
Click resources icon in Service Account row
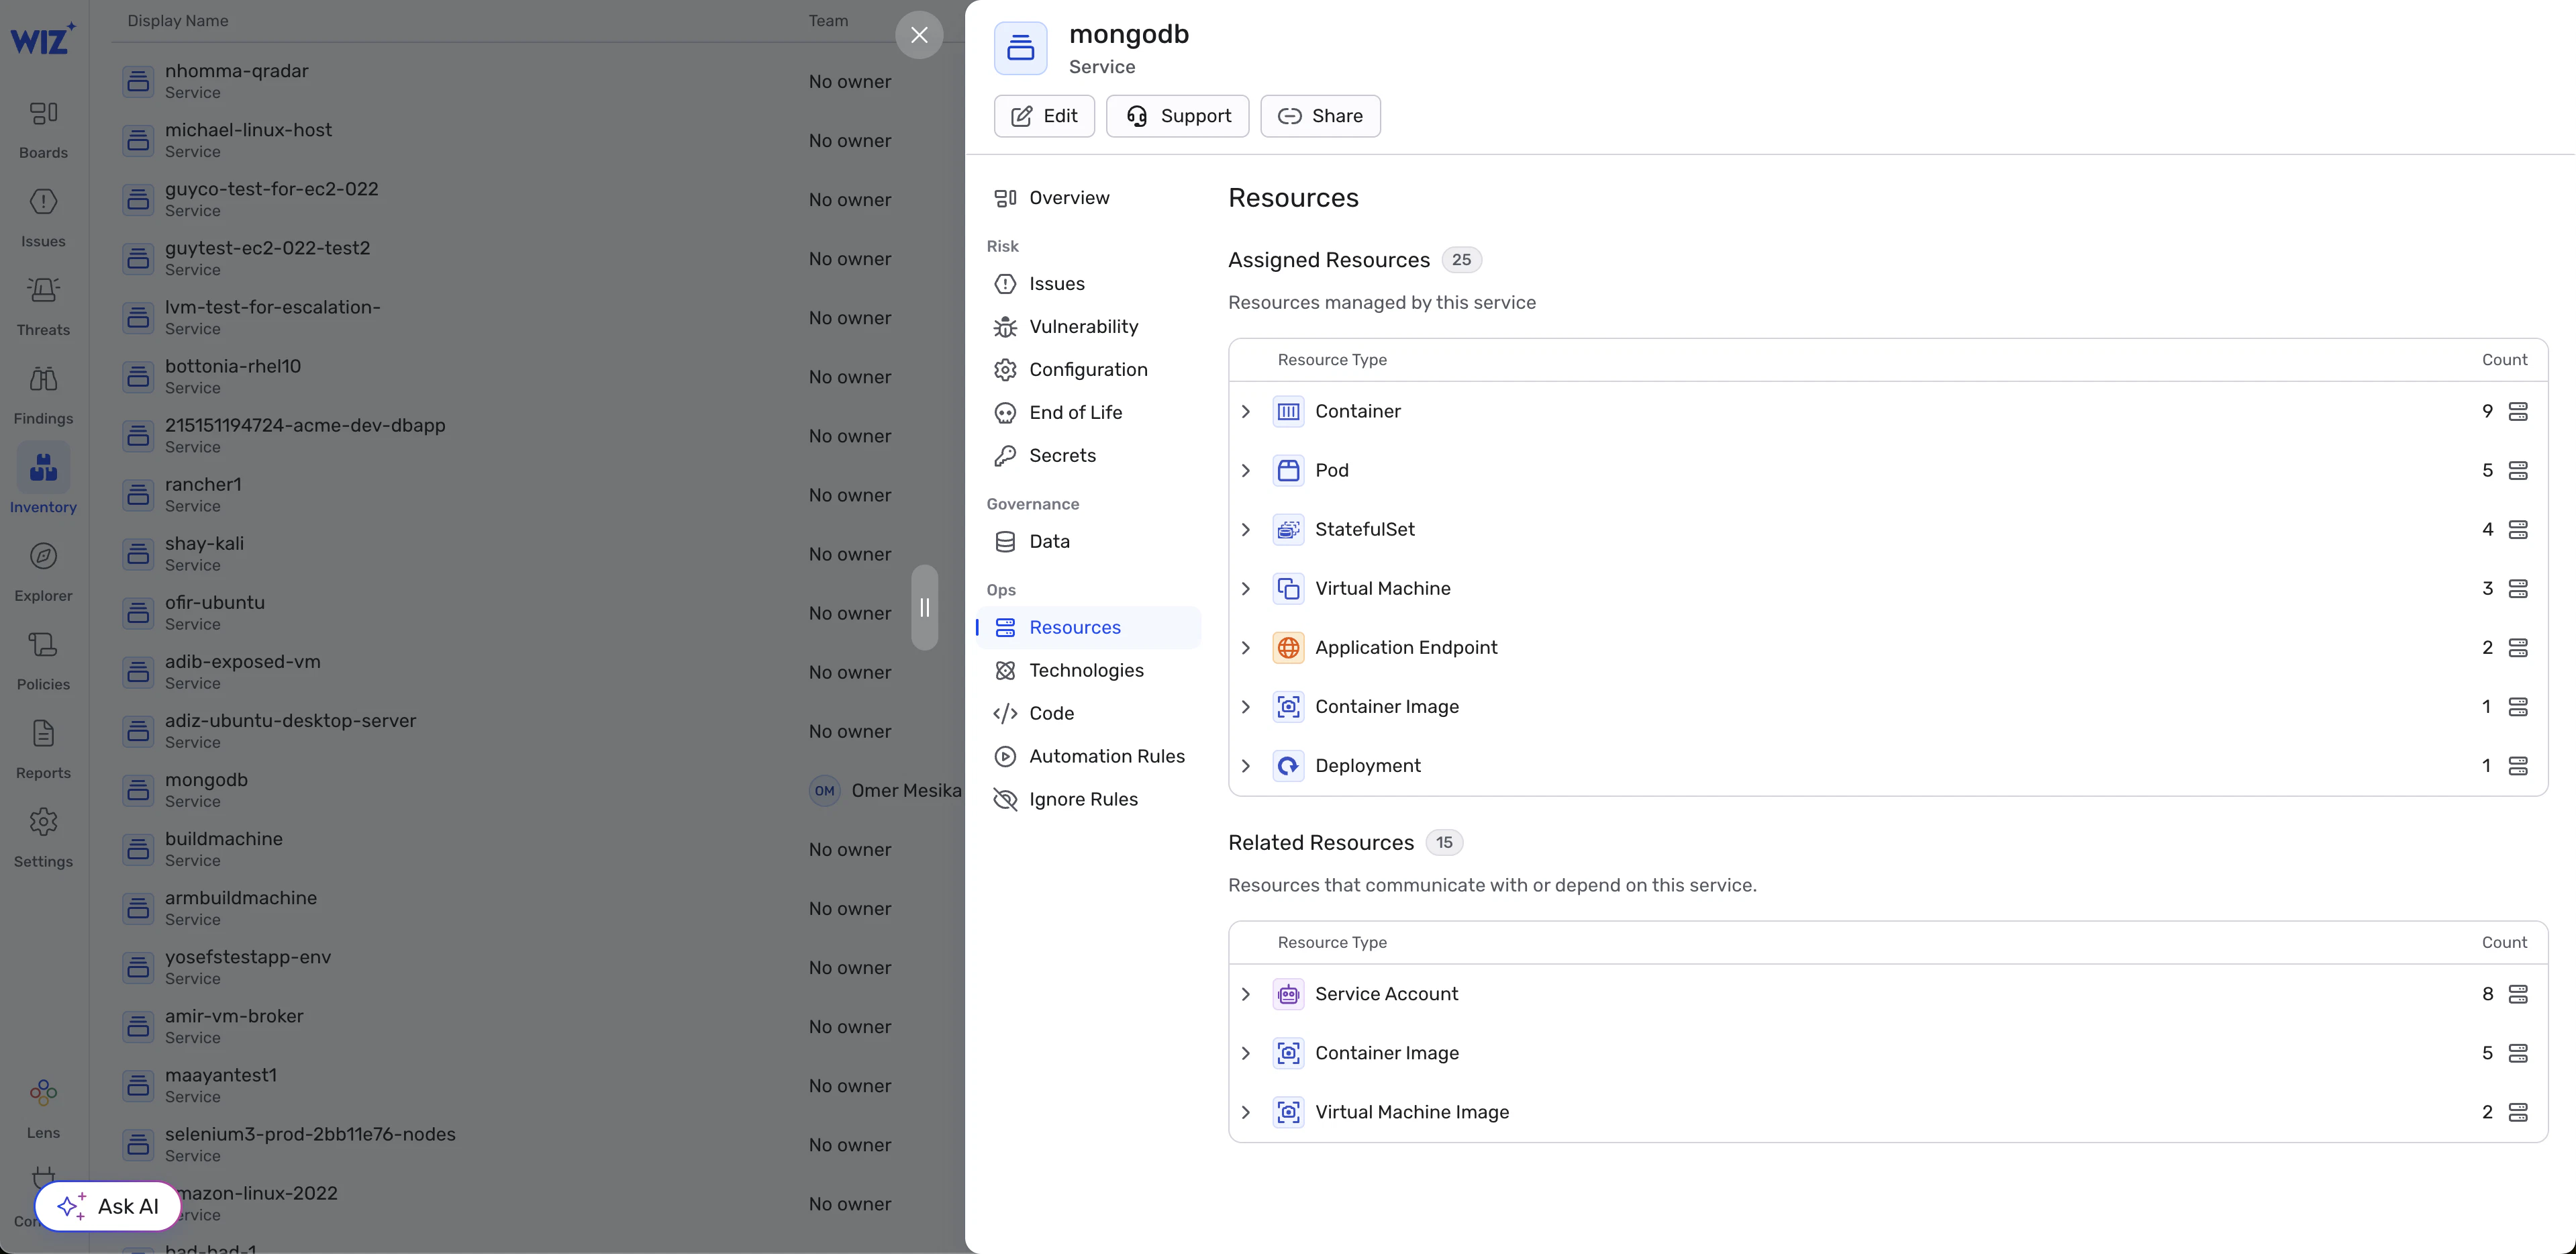click(x=2518, y=994)
